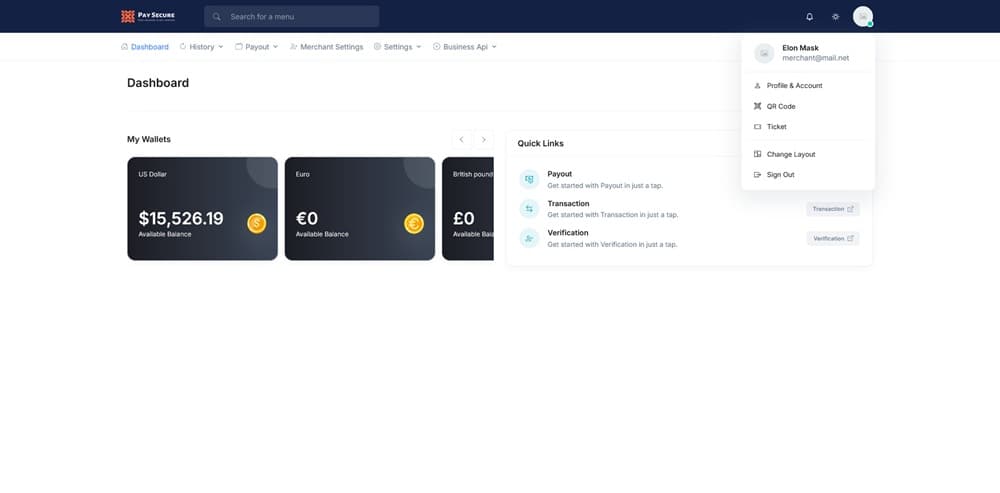1000x493 pixels.
Task: Click the next wallet arrow button
Action: coord(484,140)
